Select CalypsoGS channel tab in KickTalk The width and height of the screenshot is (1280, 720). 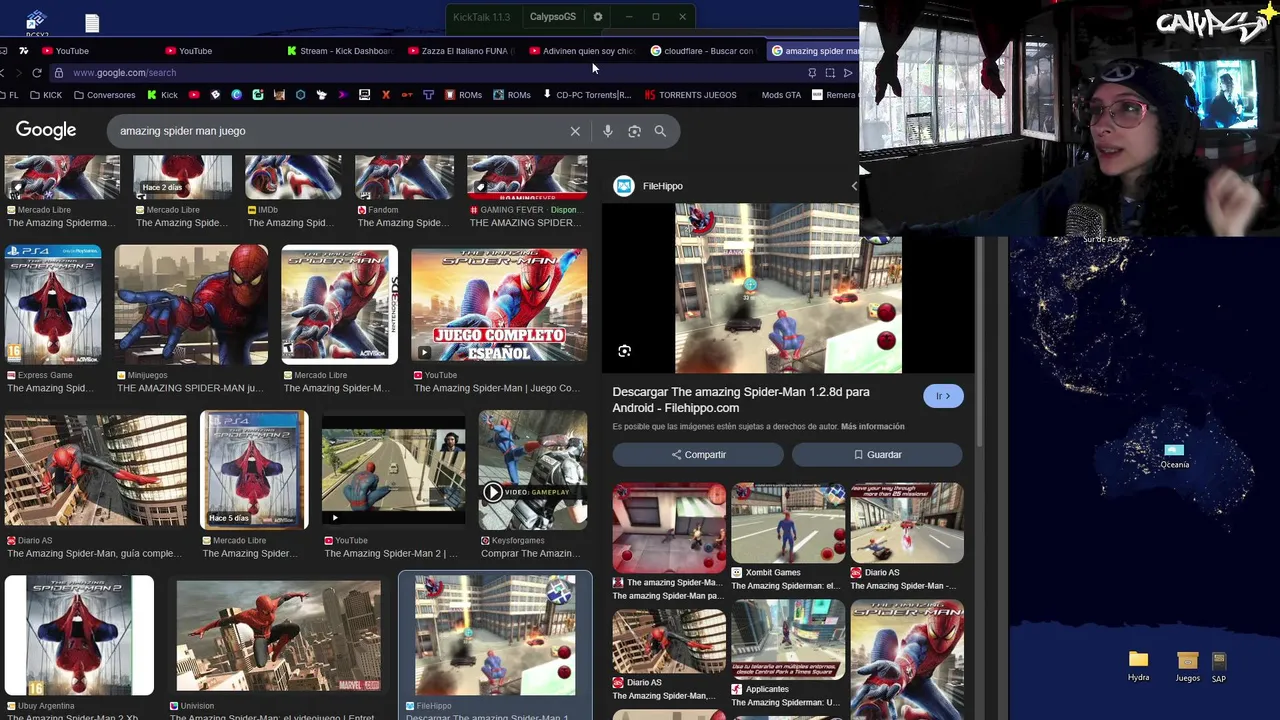tap(553, 17)
